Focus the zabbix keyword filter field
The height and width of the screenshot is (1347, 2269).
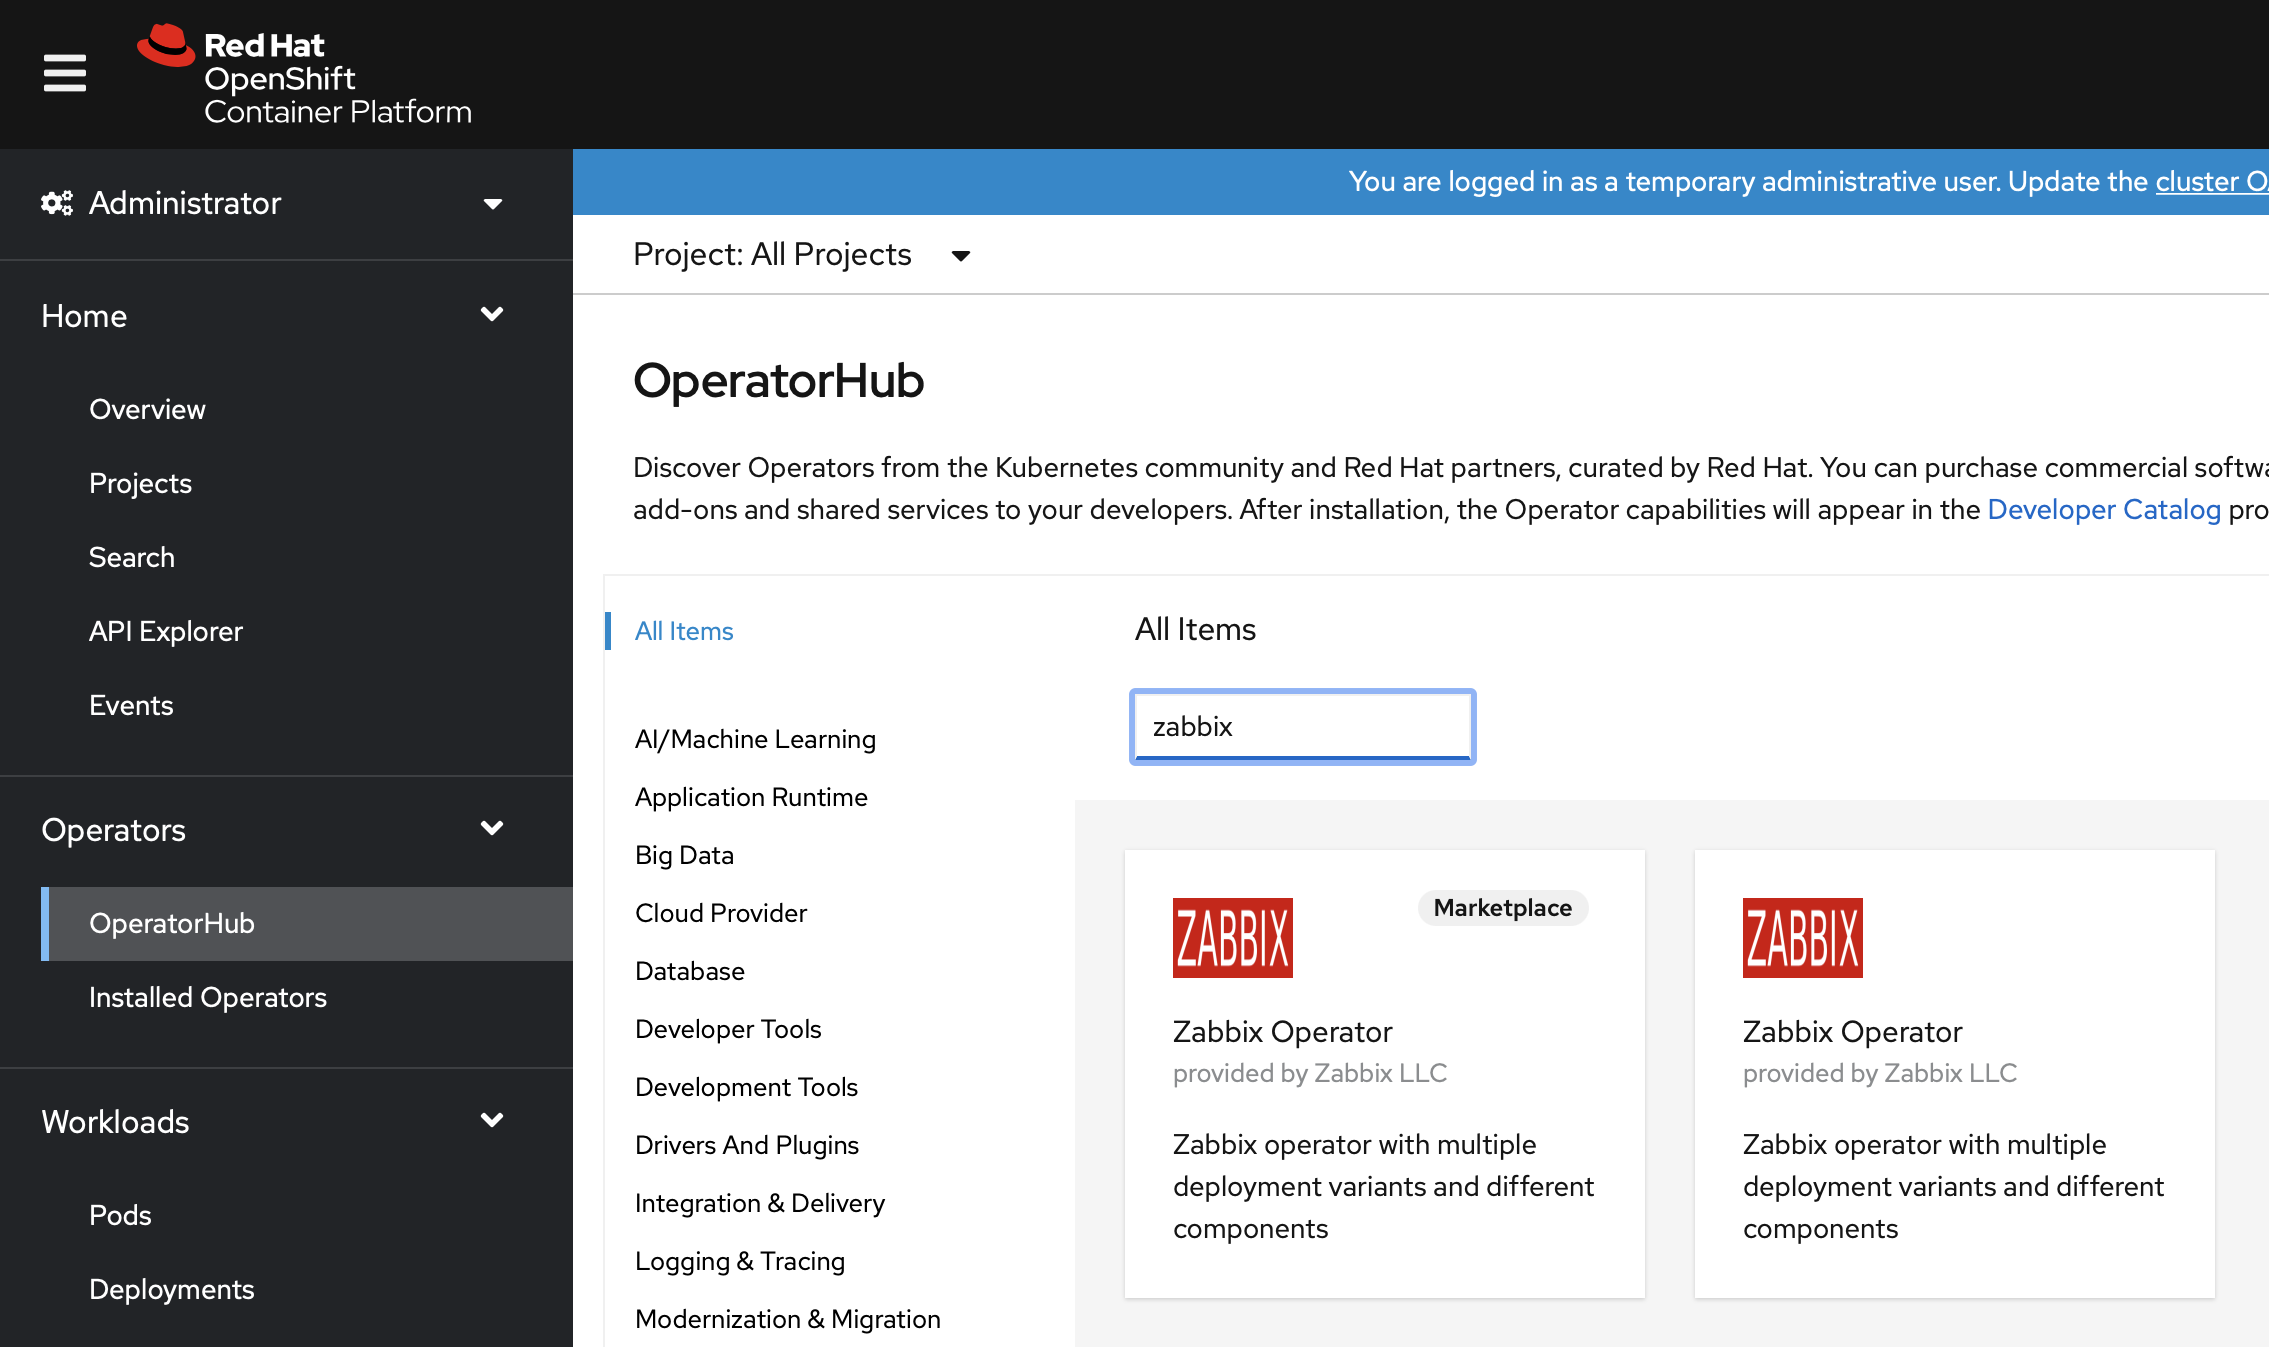click(x=1302, y=727)
